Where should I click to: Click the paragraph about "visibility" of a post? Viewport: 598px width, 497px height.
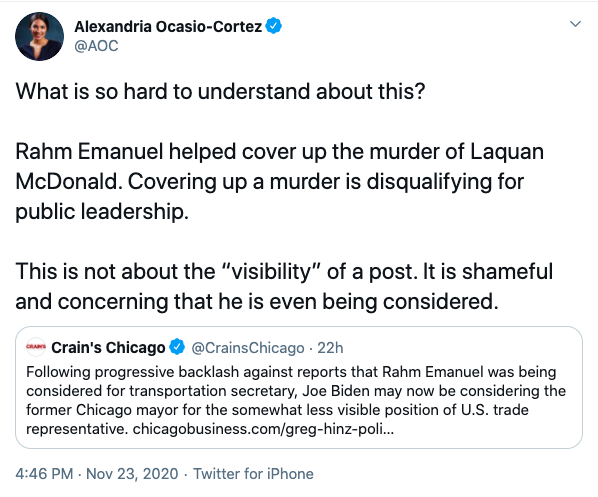[x=284, y=286]
